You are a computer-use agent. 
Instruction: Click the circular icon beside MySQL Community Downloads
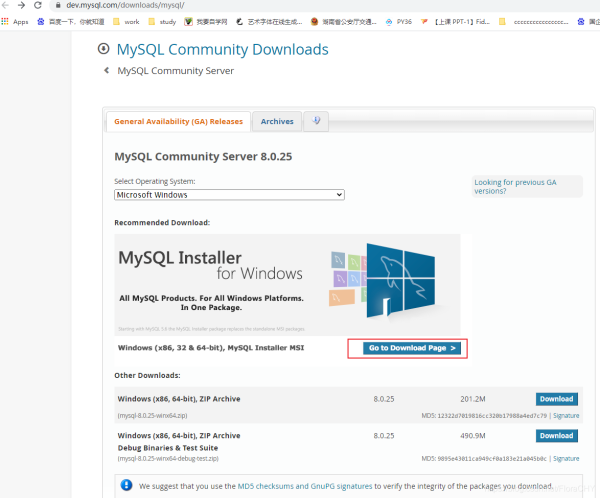tap(103, 49)
